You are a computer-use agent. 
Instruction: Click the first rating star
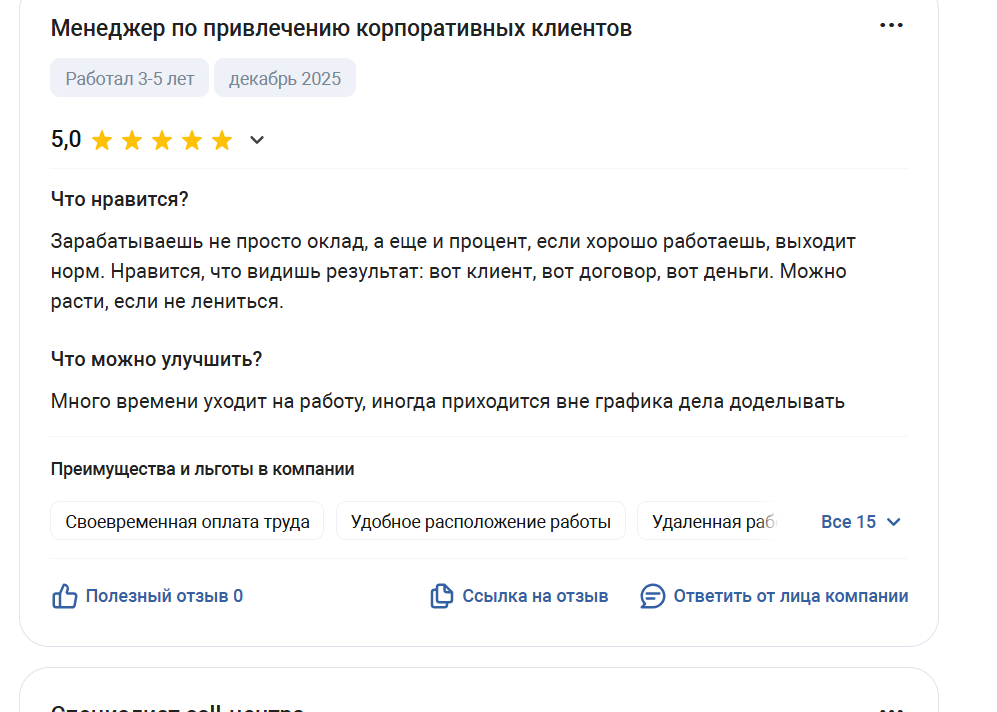[x=102, y=141]
